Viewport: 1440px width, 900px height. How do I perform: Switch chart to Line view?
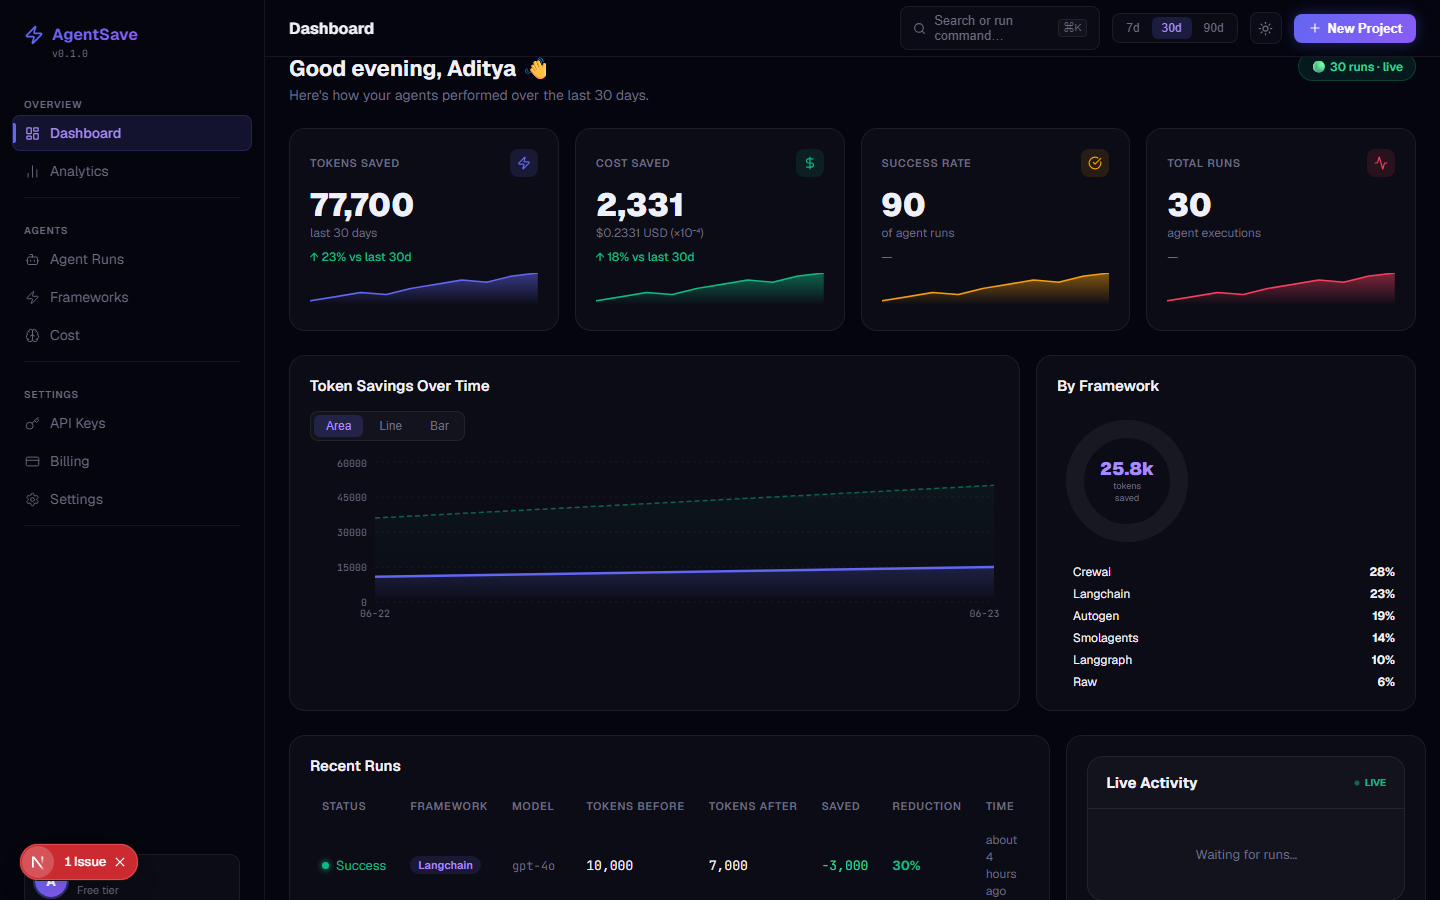[391, 426]
